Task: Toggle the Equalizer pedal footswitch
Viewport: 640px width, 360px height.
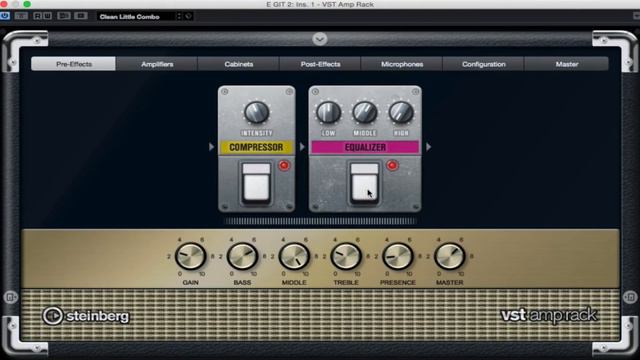Action: [364, 183]
